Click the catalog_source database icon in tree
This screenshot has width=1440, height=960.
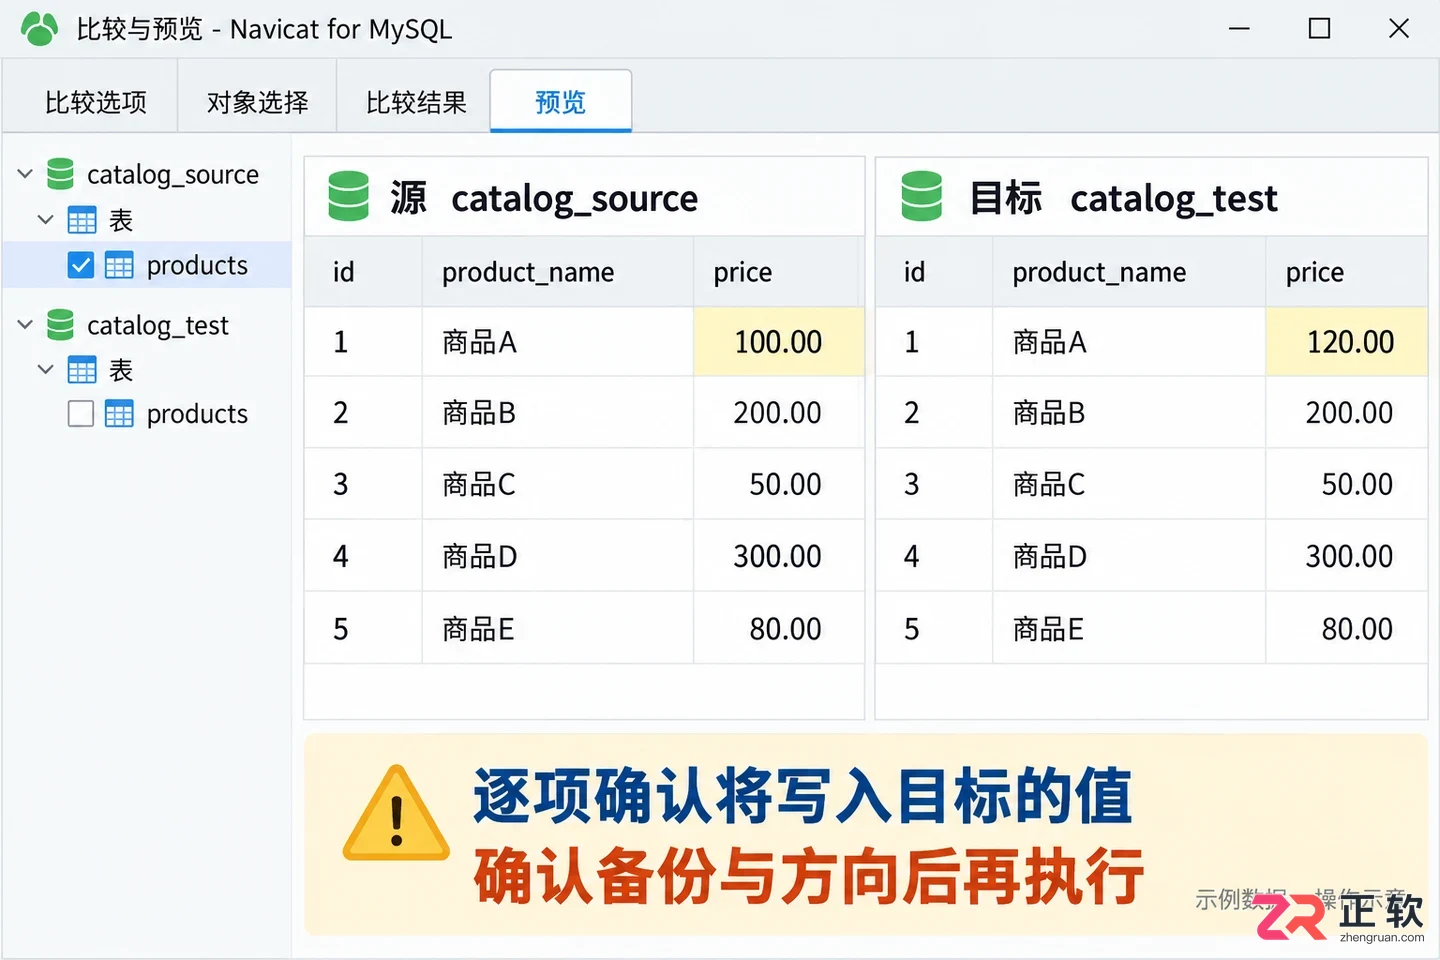tap(61, 174)
